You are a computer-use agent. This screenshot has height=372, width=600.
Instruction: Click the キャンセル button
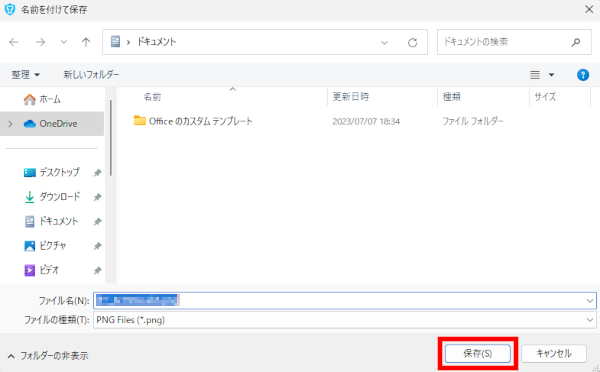pos(554,353)
